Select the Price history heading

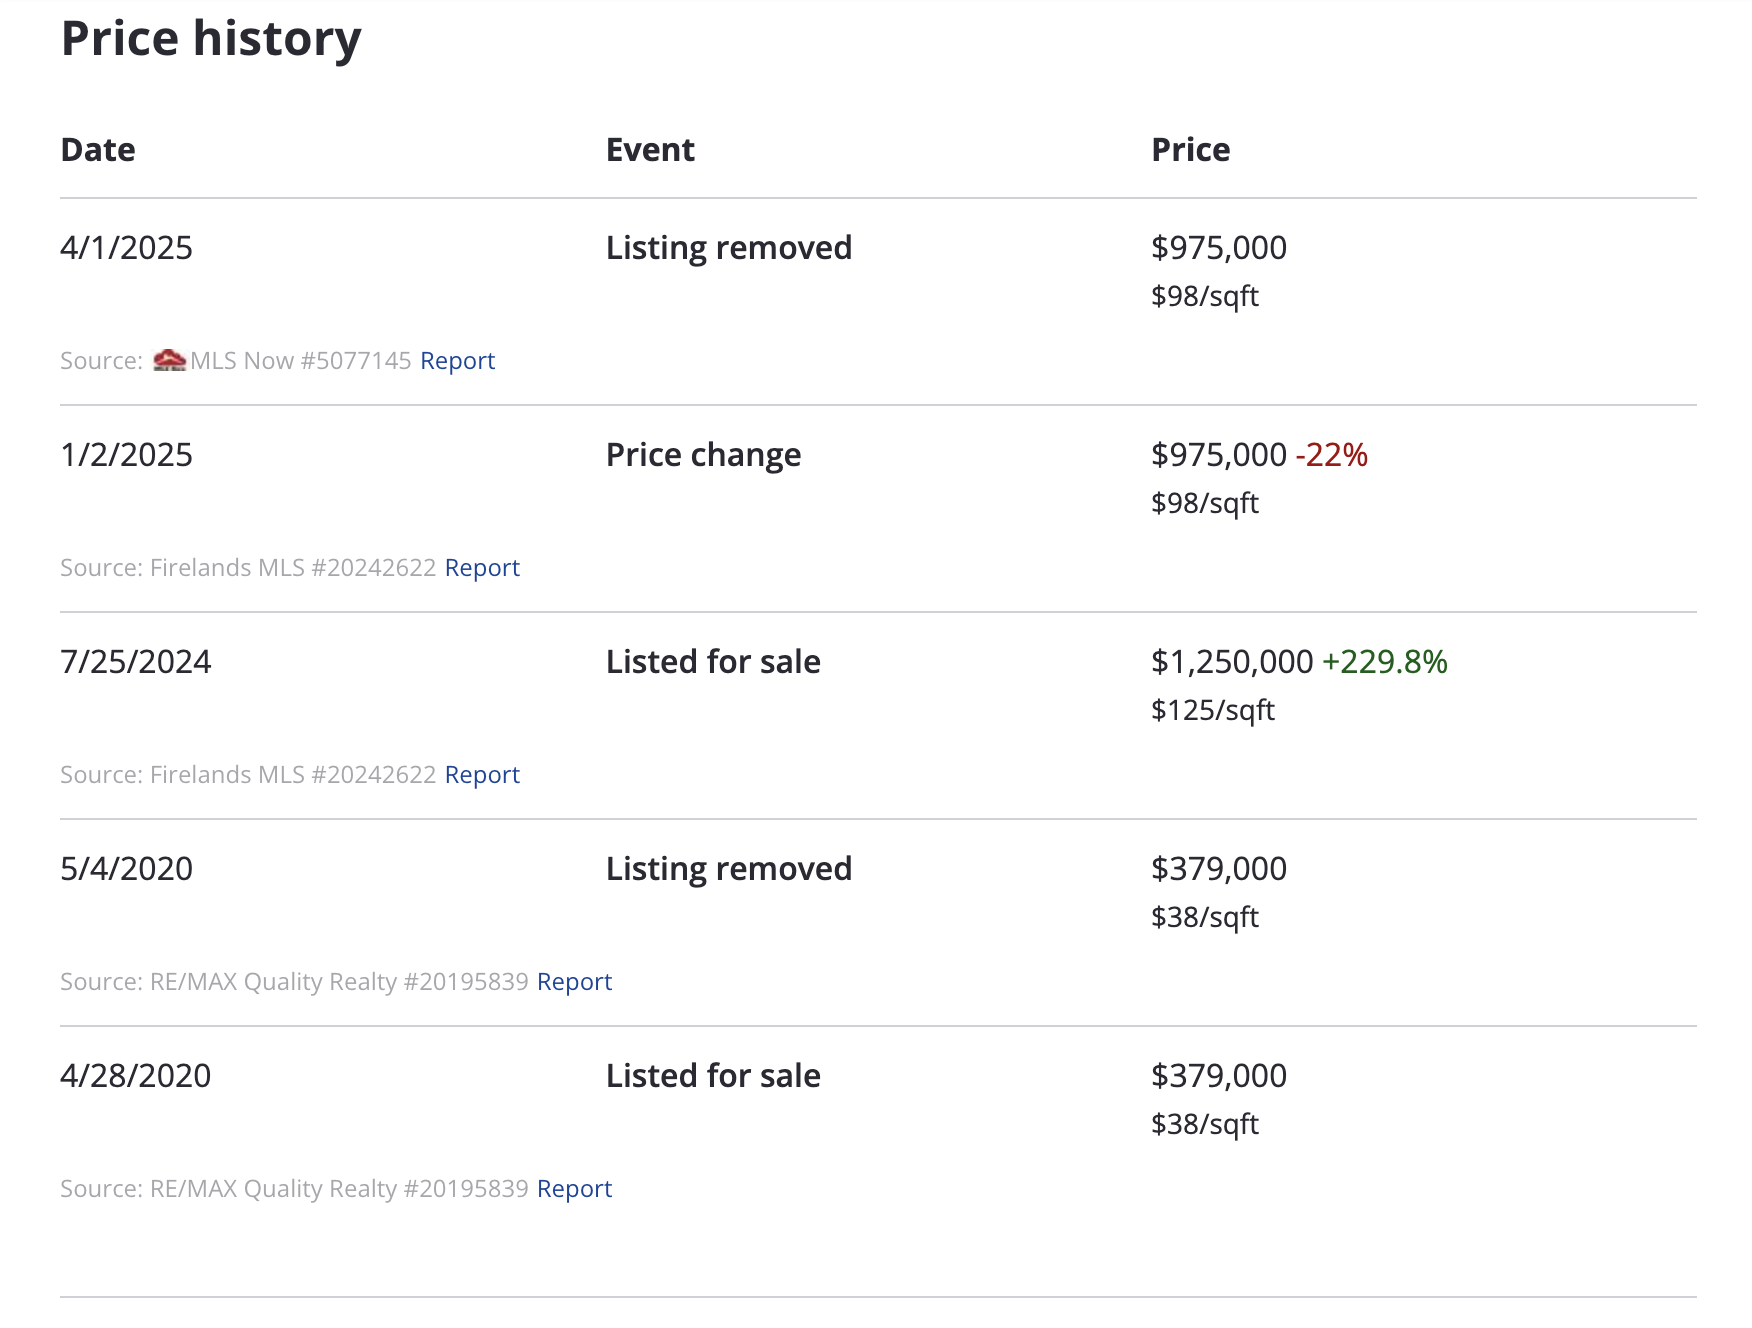[211, 39]
